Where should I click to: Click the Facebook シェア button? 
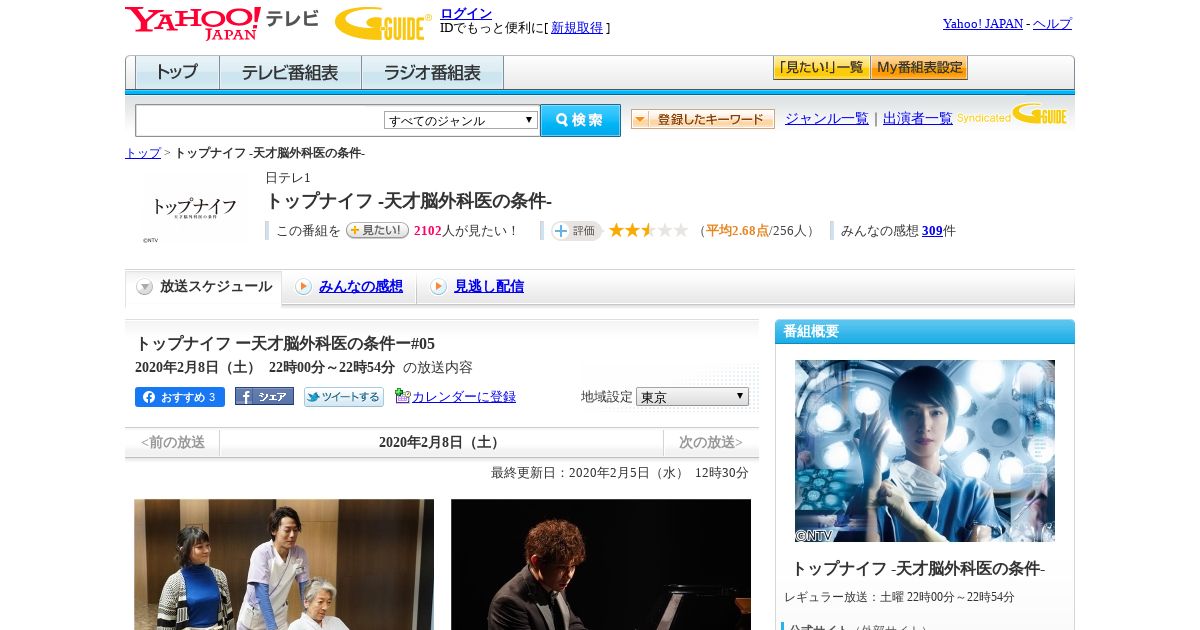pyautogui.click(x=264, y=396)
